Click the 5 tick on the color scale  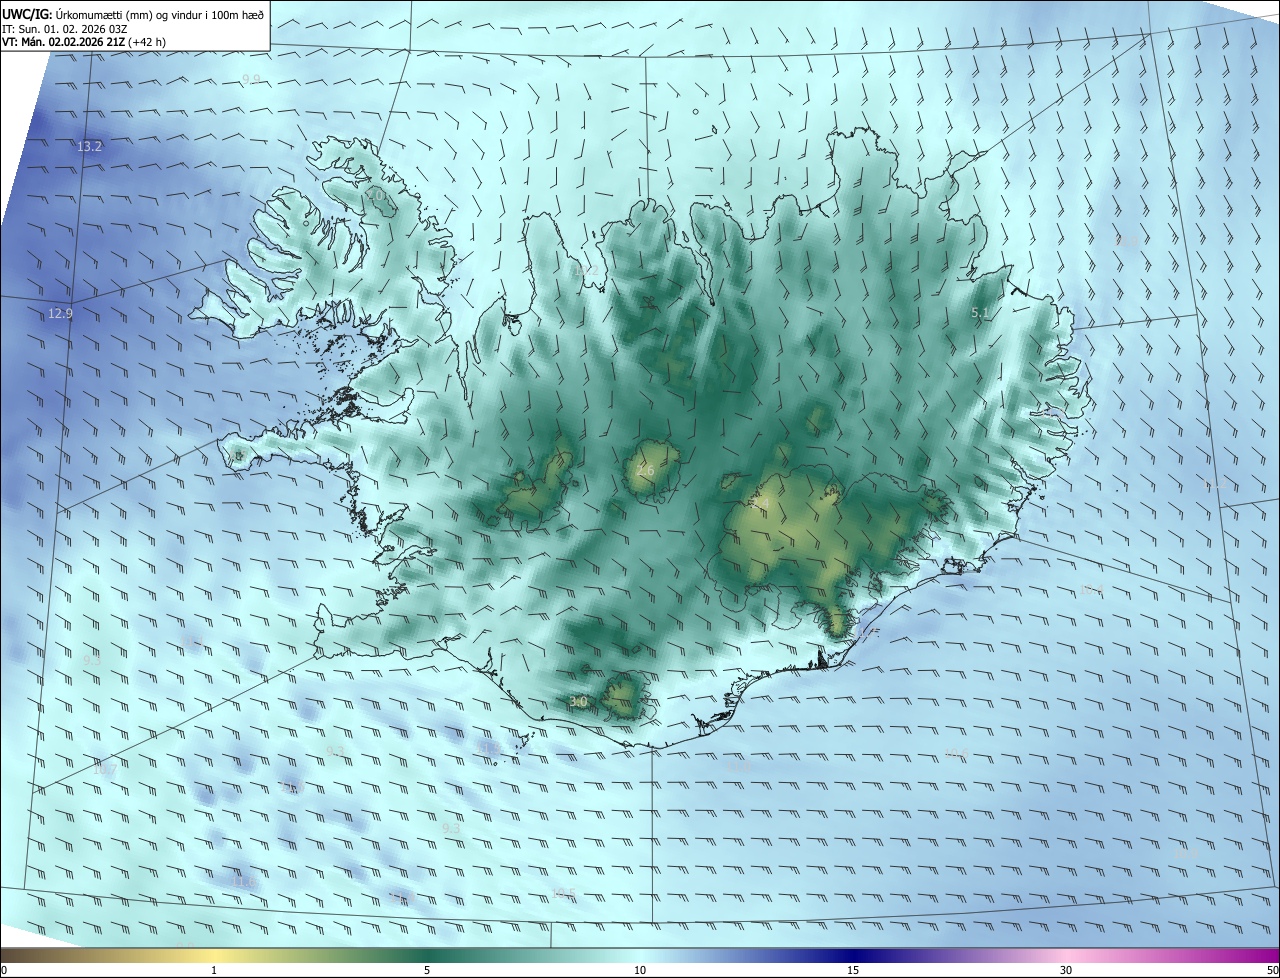(427, 970)
